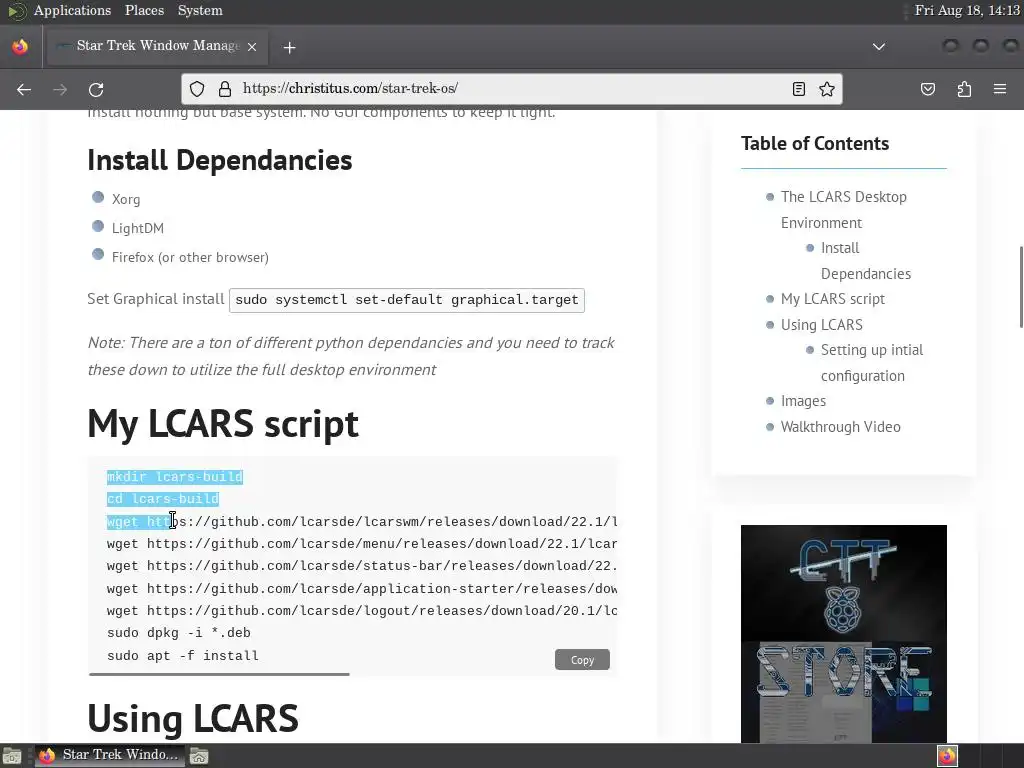Image resolution: width=1024 pixels, height=768 pixels.
Task: Click the code block horizontal scrollbar
Action: 219,674
